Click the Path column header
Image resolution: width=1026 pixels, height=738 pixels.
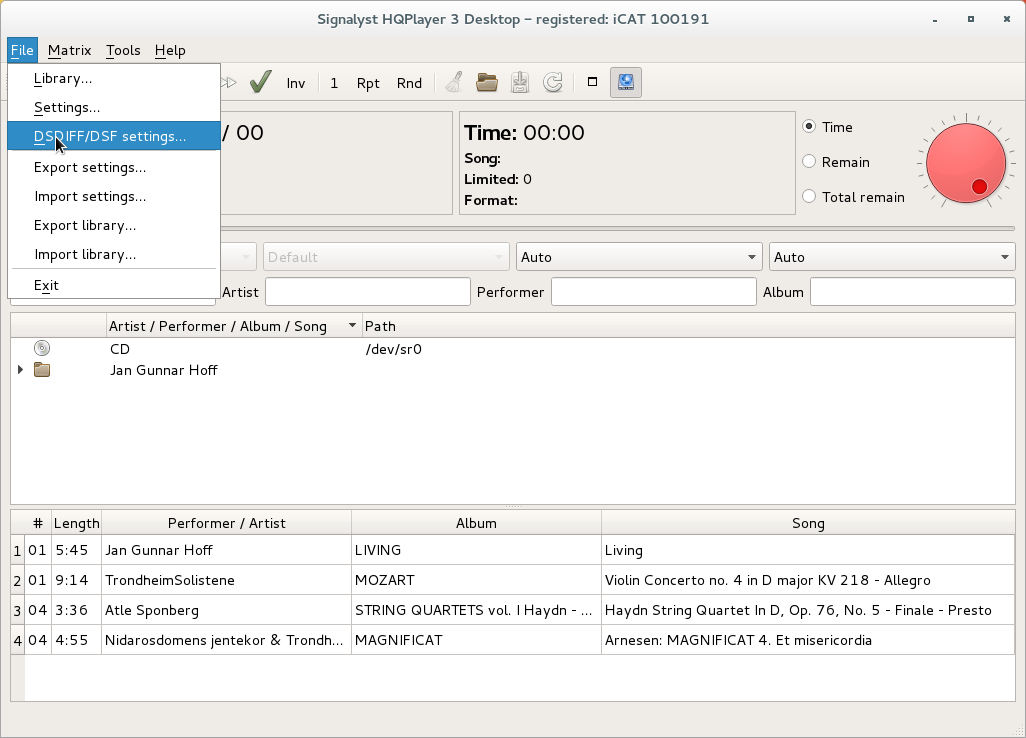pyautogui.click(x=688, y=326)
